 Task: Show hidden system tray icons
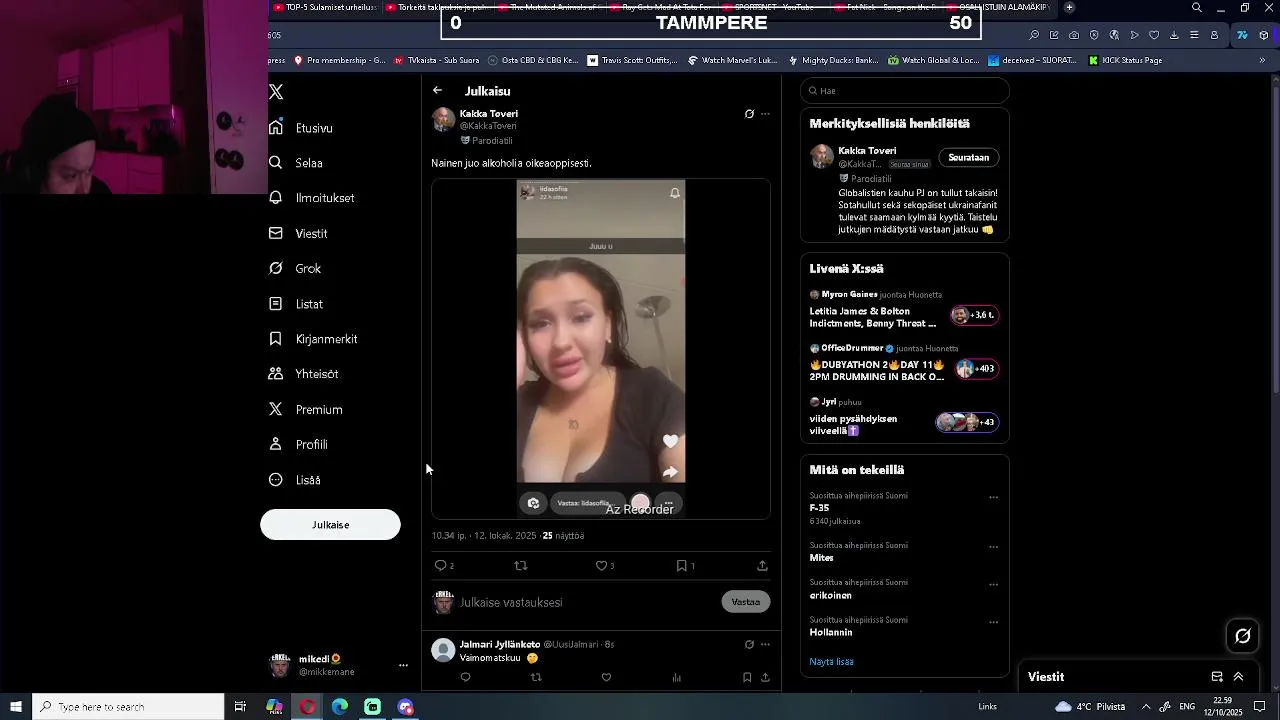click(x=1146, y=707)
